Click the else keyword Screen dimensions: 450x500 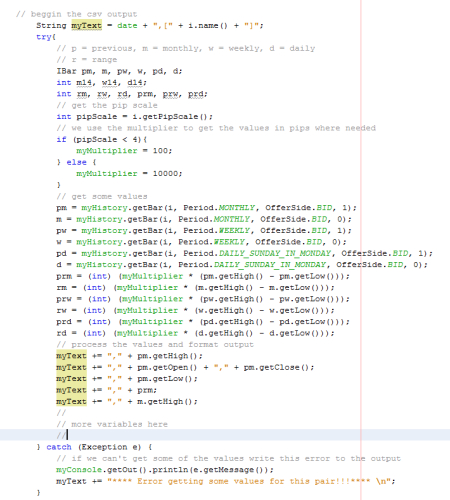tap(76, 162)
